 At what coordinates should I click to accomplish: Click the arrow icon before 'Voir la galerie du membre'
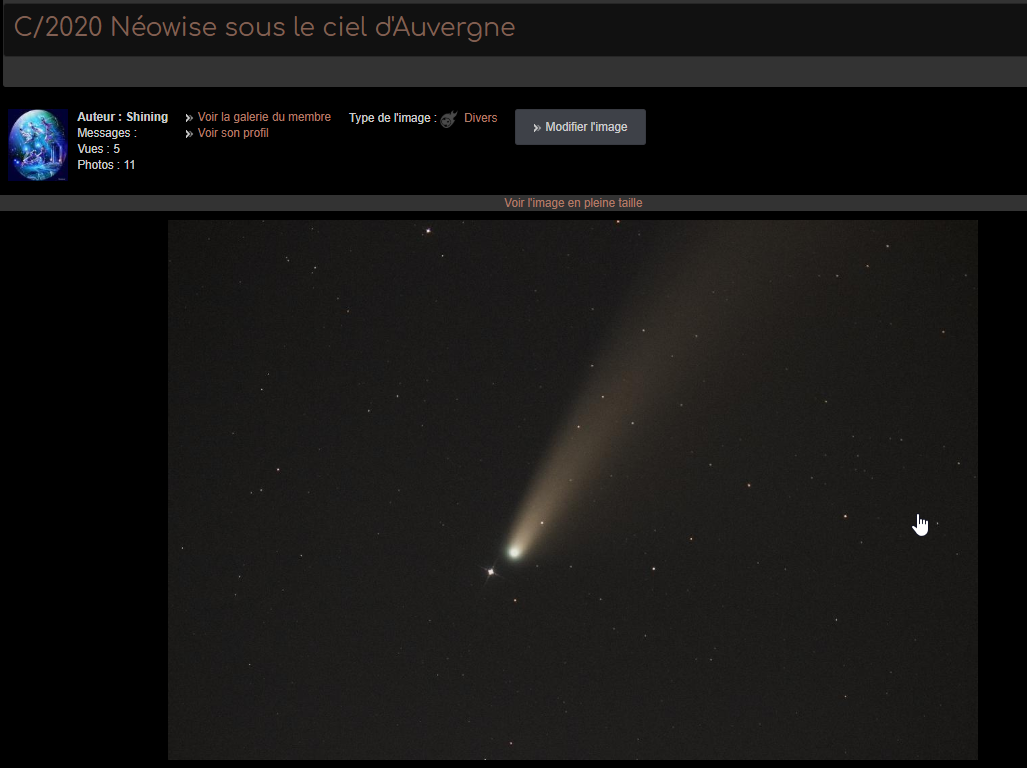pyautogui.click(x=189, y=118)
